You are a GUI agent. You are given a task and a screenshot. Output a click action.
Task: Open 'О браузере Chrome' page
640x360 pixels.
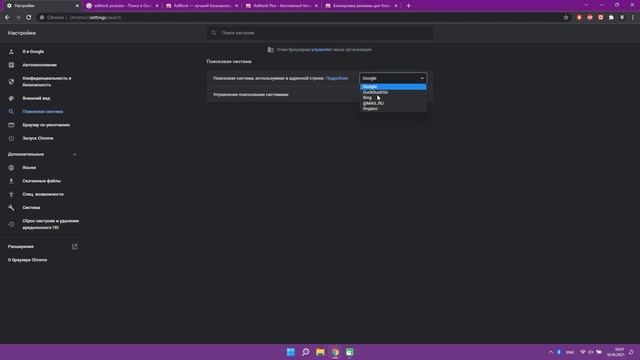[x=27, y=260]
